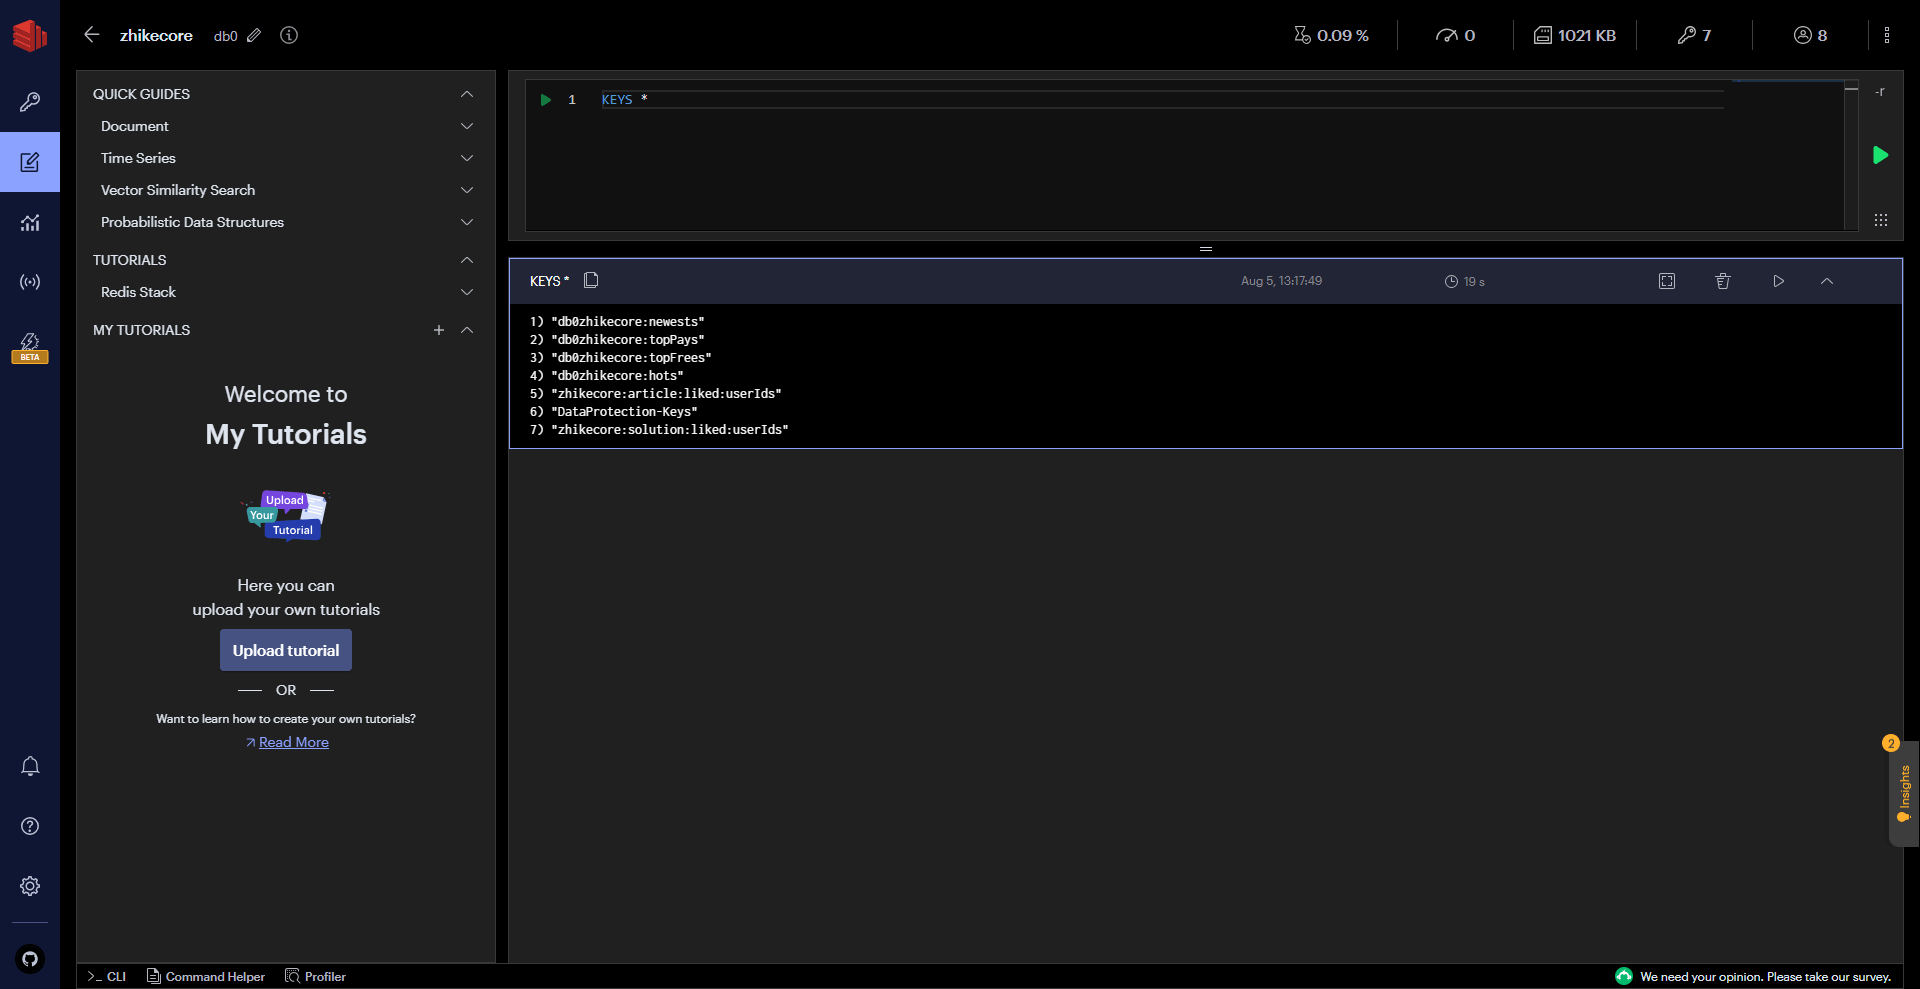Open the CLI panel
The width and height of the screenshot is (1920, 989).
pyautogui.click(x=106, y=976)
